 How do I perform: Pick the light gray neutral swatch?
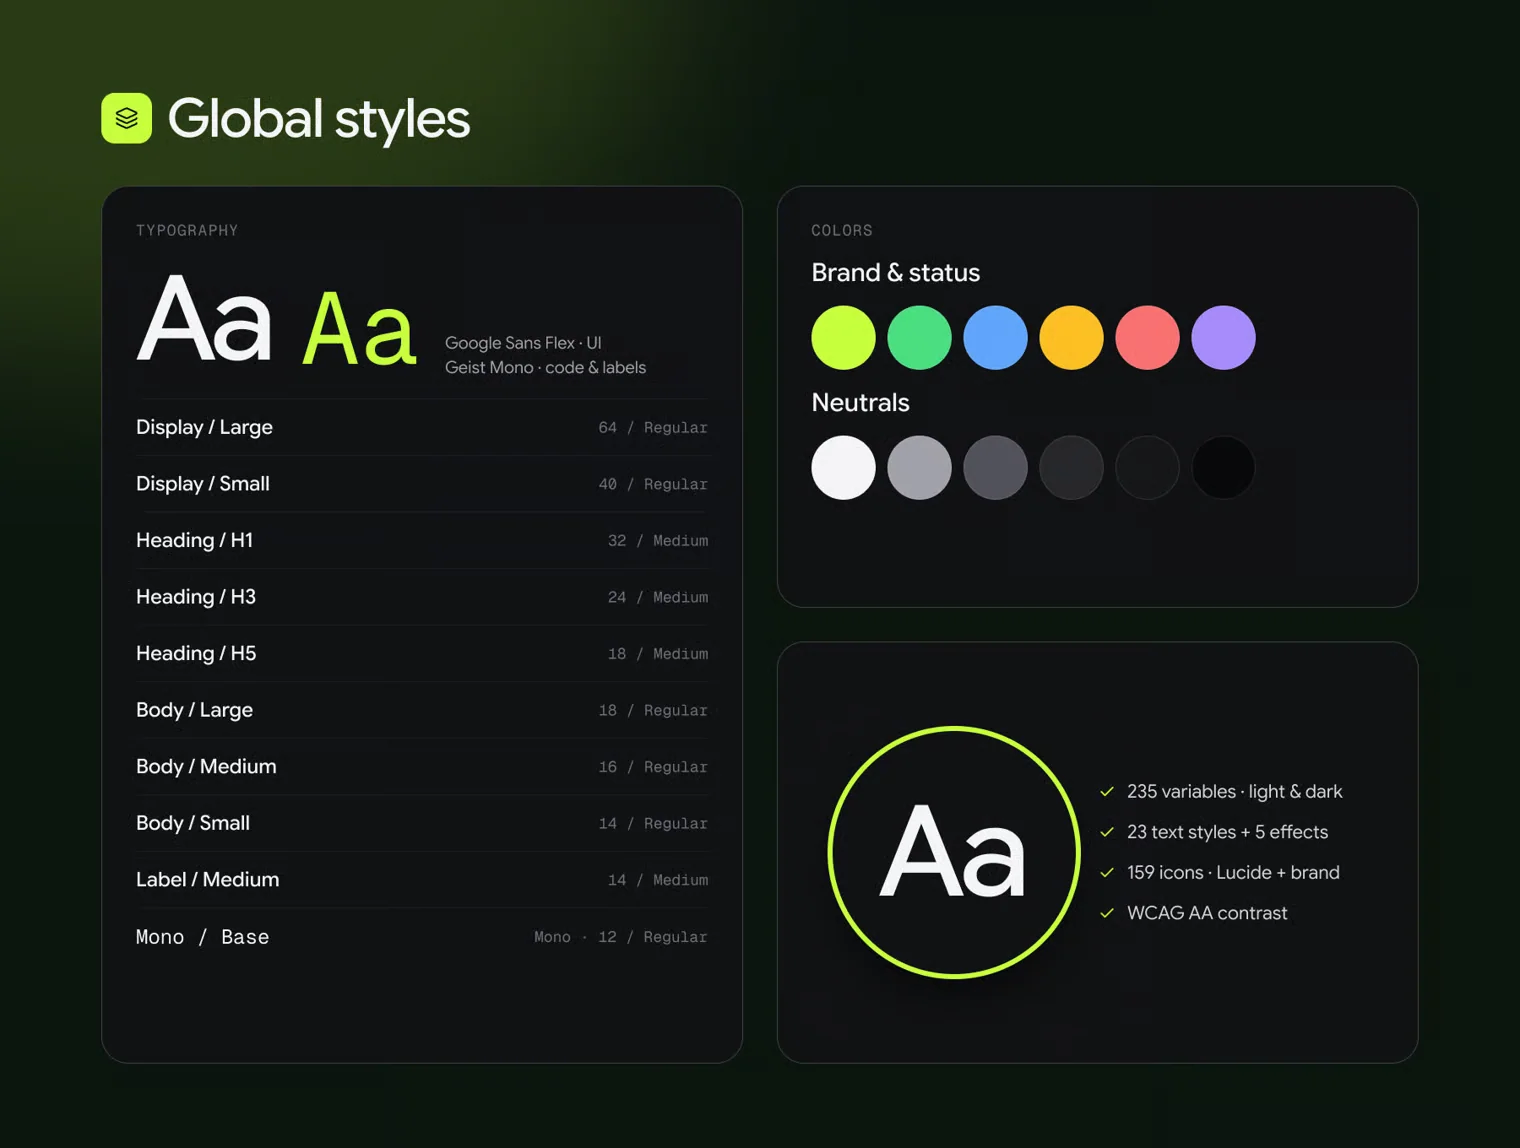919,467
